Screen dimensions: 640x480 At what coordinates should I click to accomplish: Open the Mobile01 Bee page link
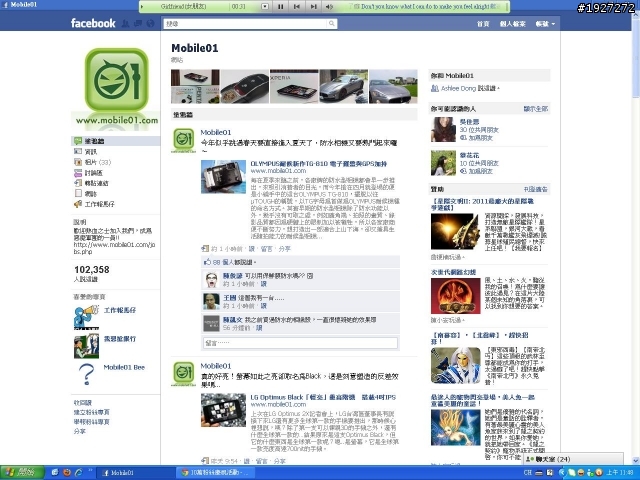click(x=124, y=367)
